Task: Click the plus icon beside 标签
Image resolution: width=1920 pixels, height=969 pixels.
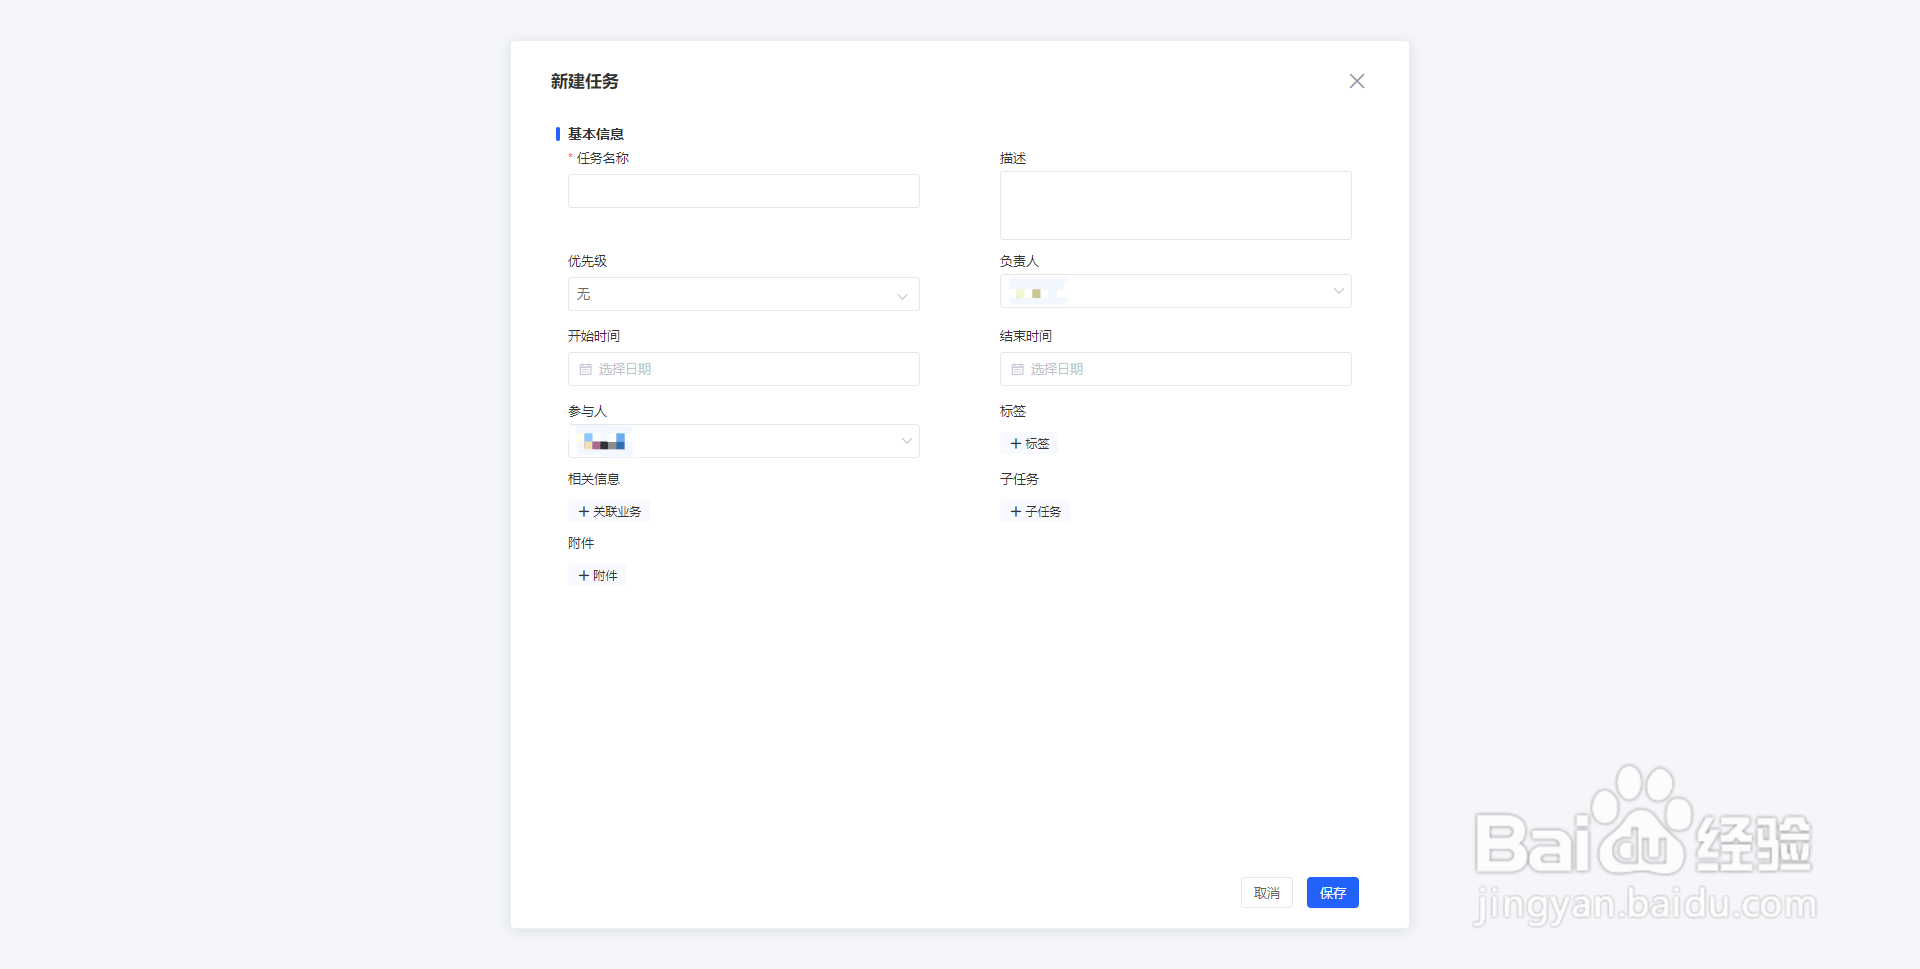Action: click(x=1016, y=443)
